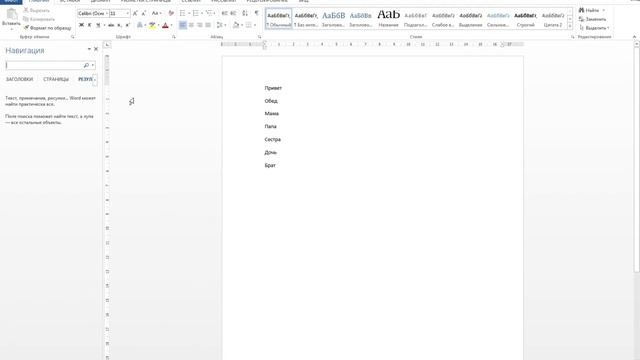Image resolution: width=640 pixels, height=360 pixels.
Task: Click the tab selector at ruler corner
Action: 107,44
